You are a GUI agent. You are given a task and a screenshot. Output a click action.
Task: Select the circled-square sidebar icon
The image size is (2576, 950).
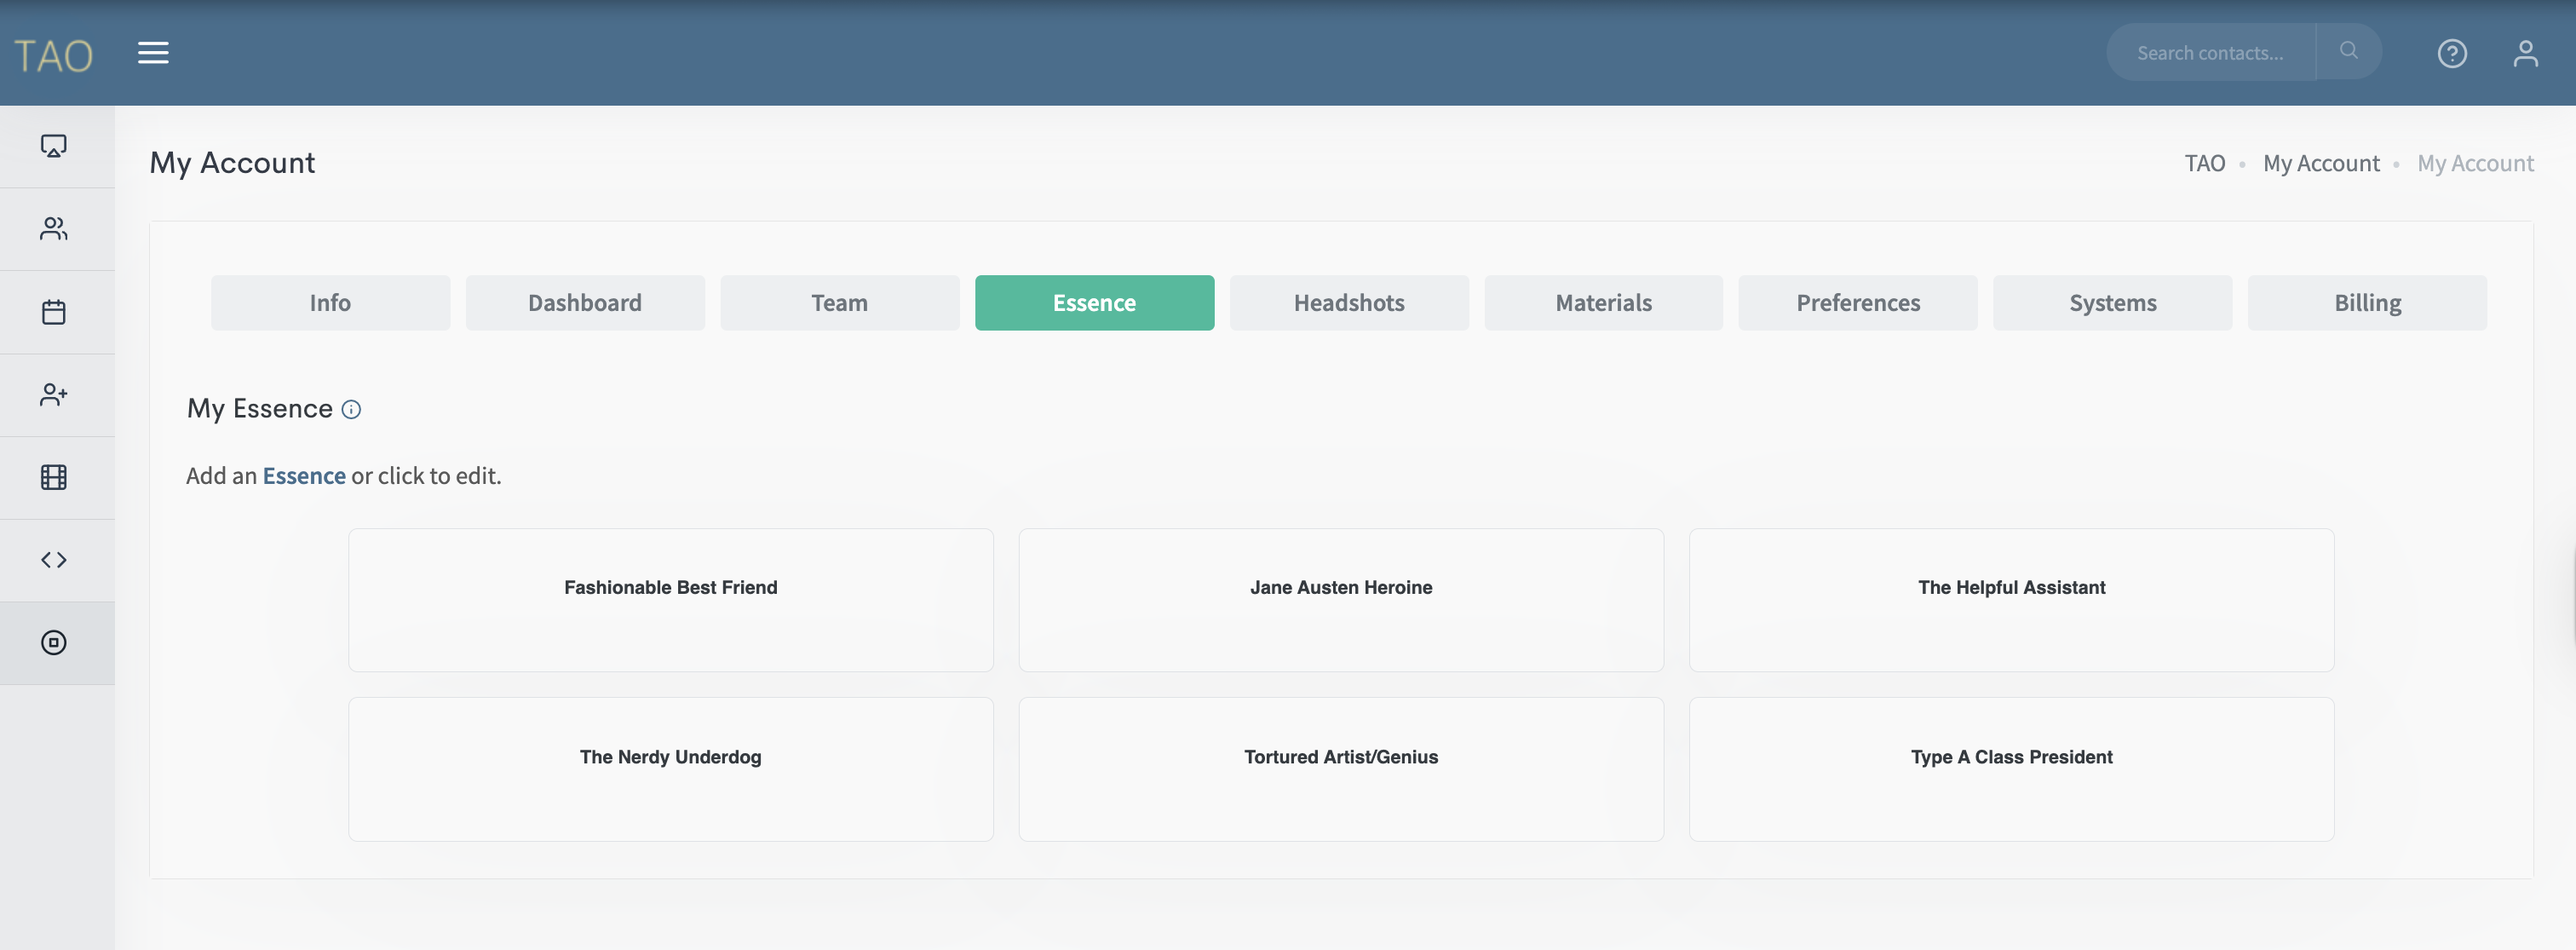[x=54, y=643]
